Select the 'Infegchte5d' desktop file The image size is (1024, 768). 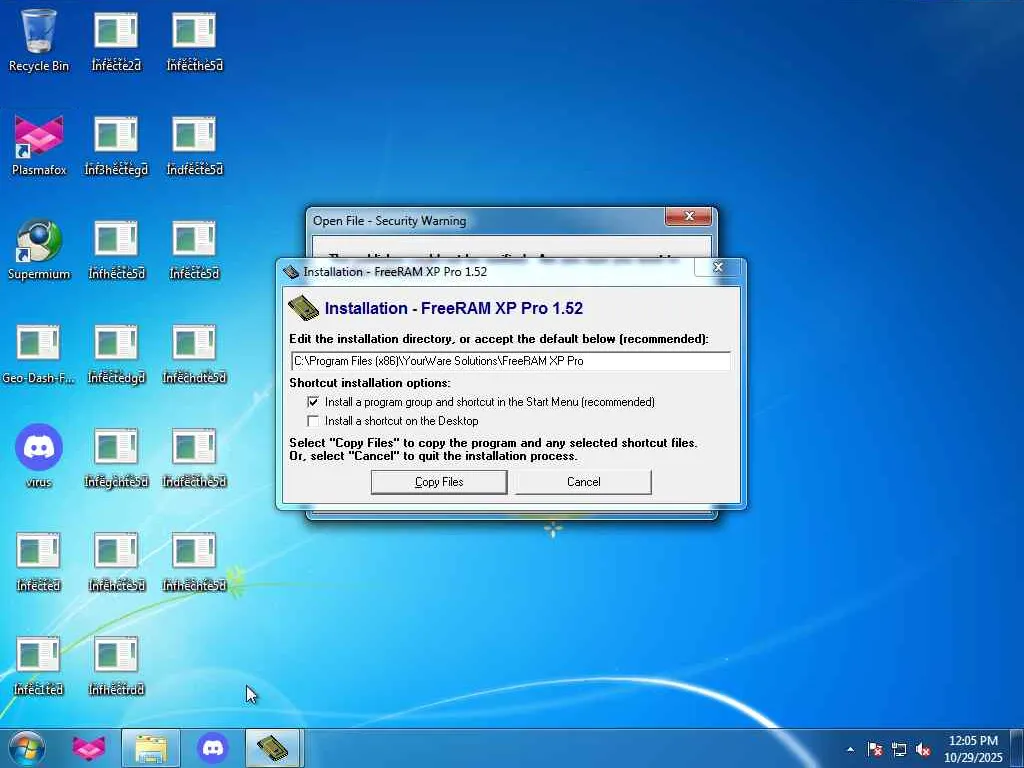[116, 457]
